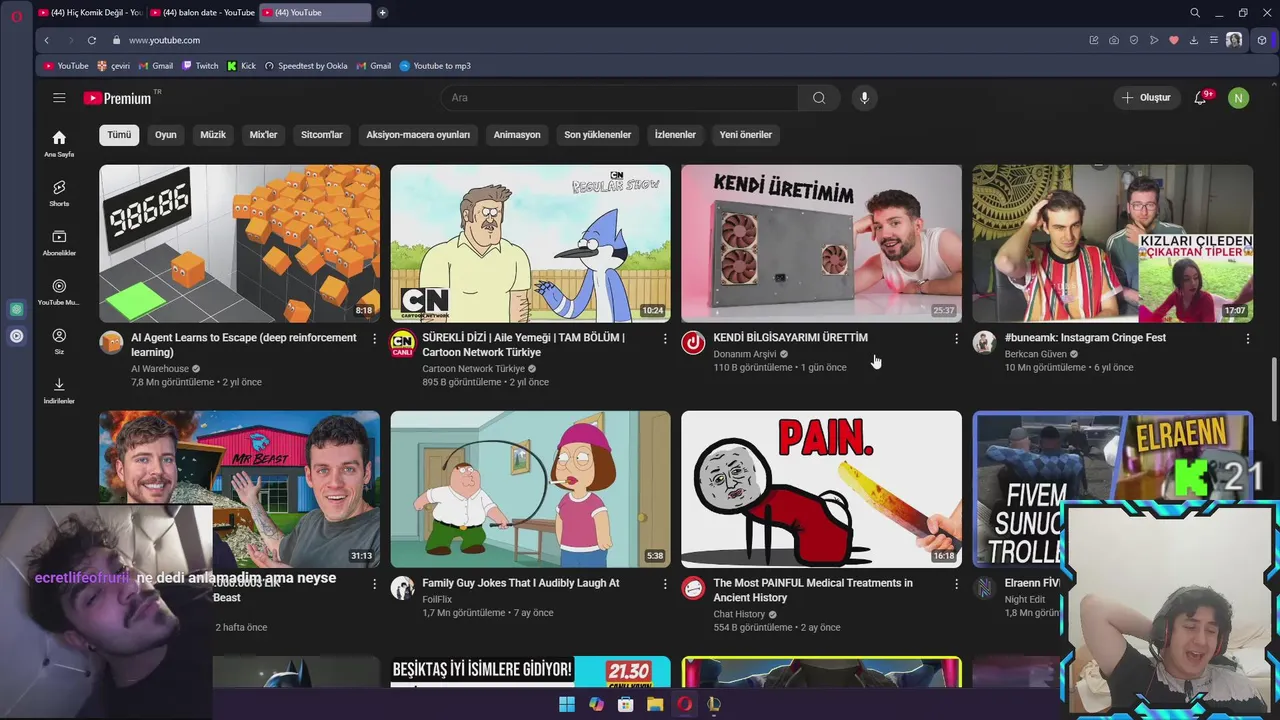Select the Animasyon filter chip
This screenshot has height=720, width=1280.
click(517, 135)
